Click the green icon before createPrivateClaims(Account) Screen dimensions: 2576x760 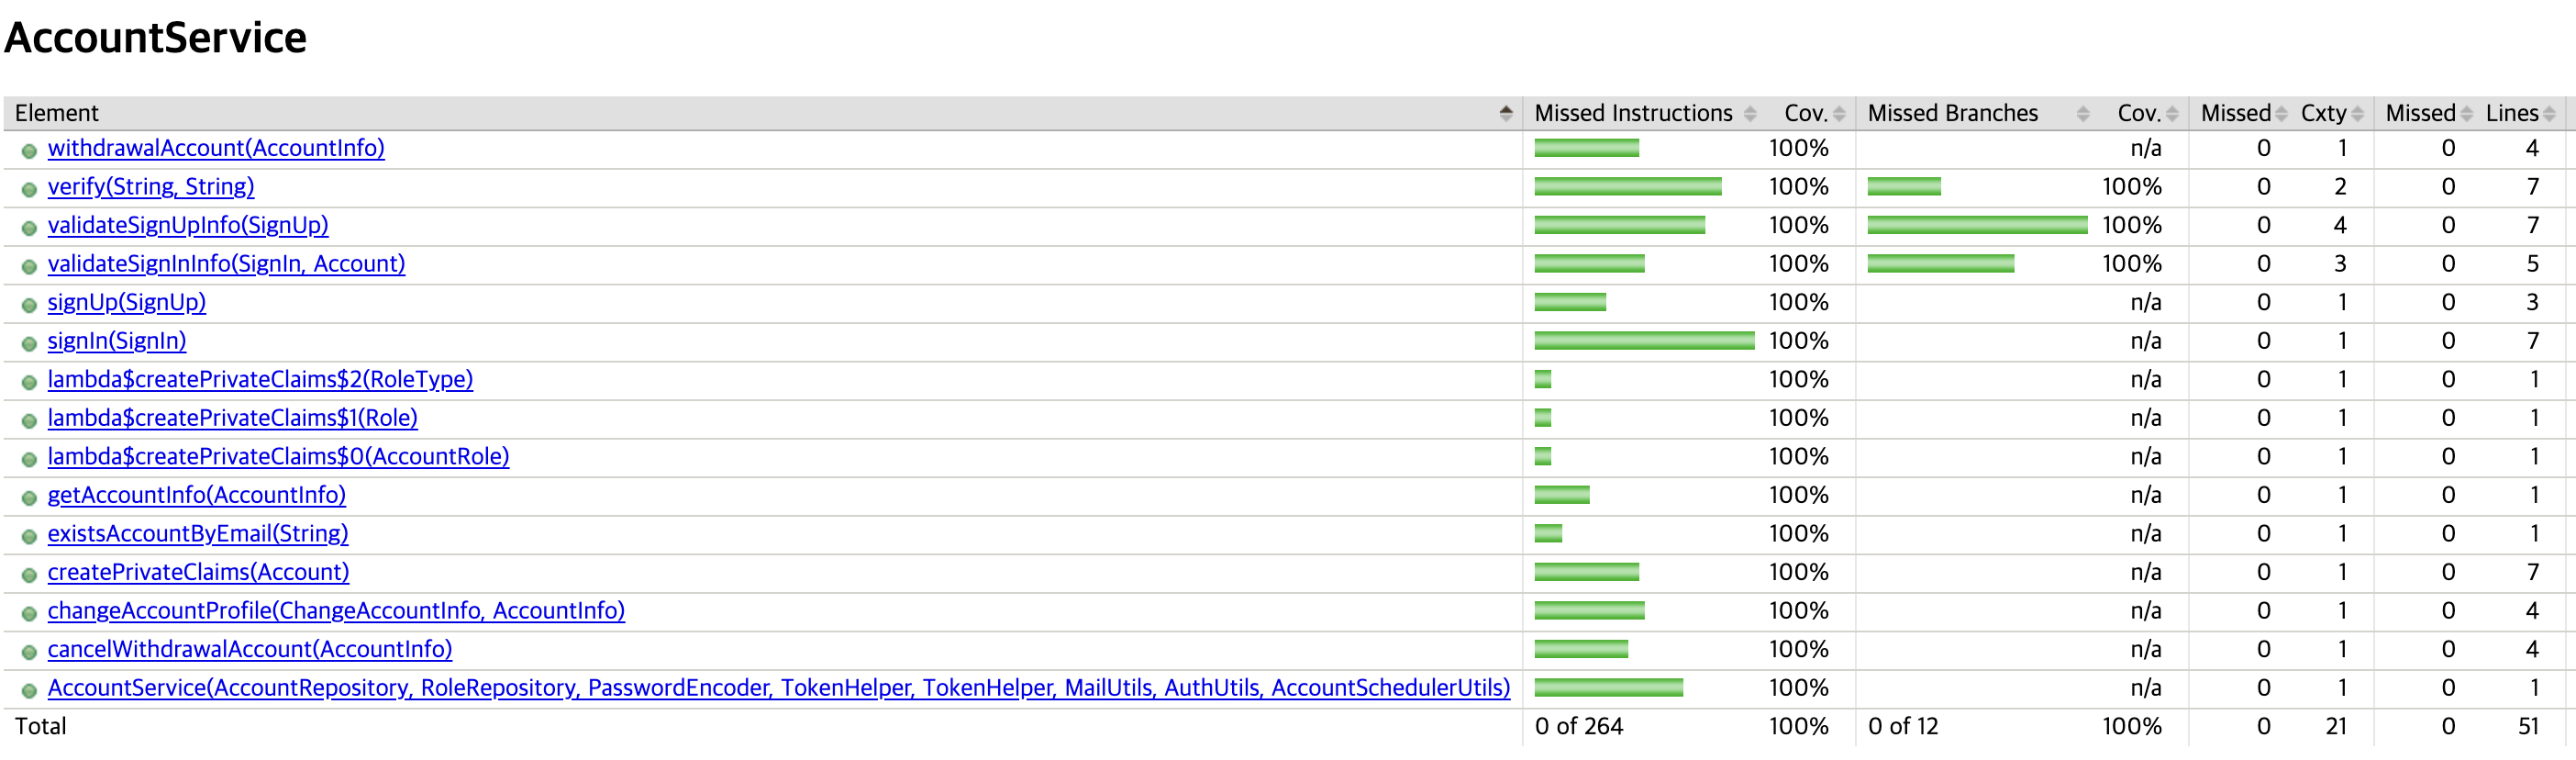[x=29, y=575]
